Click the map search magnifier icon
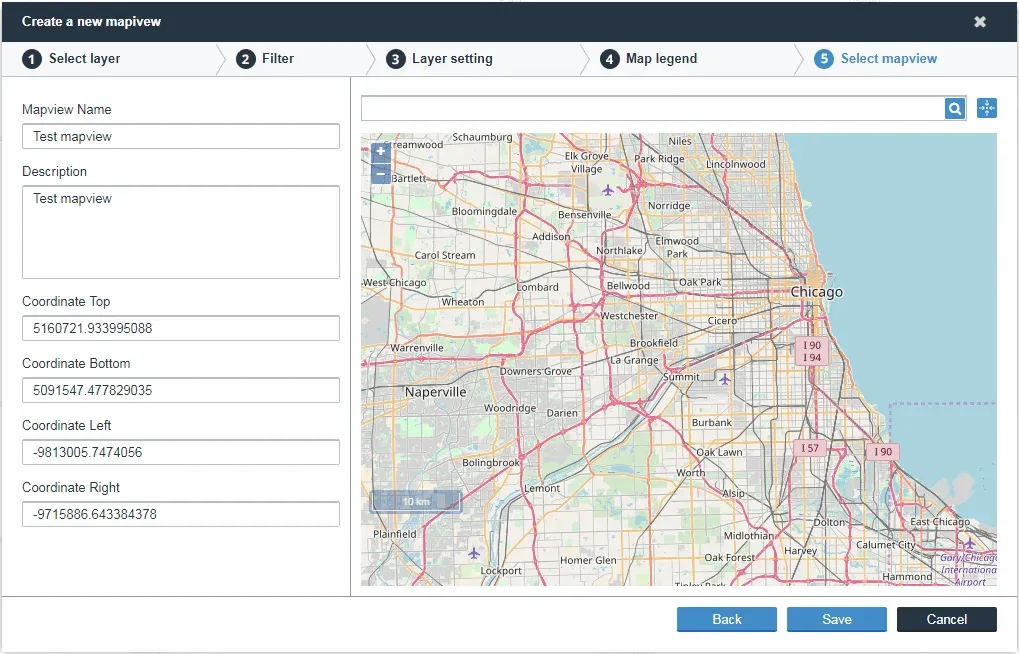This screenshot has width=1019, height=654. point(955,109)
